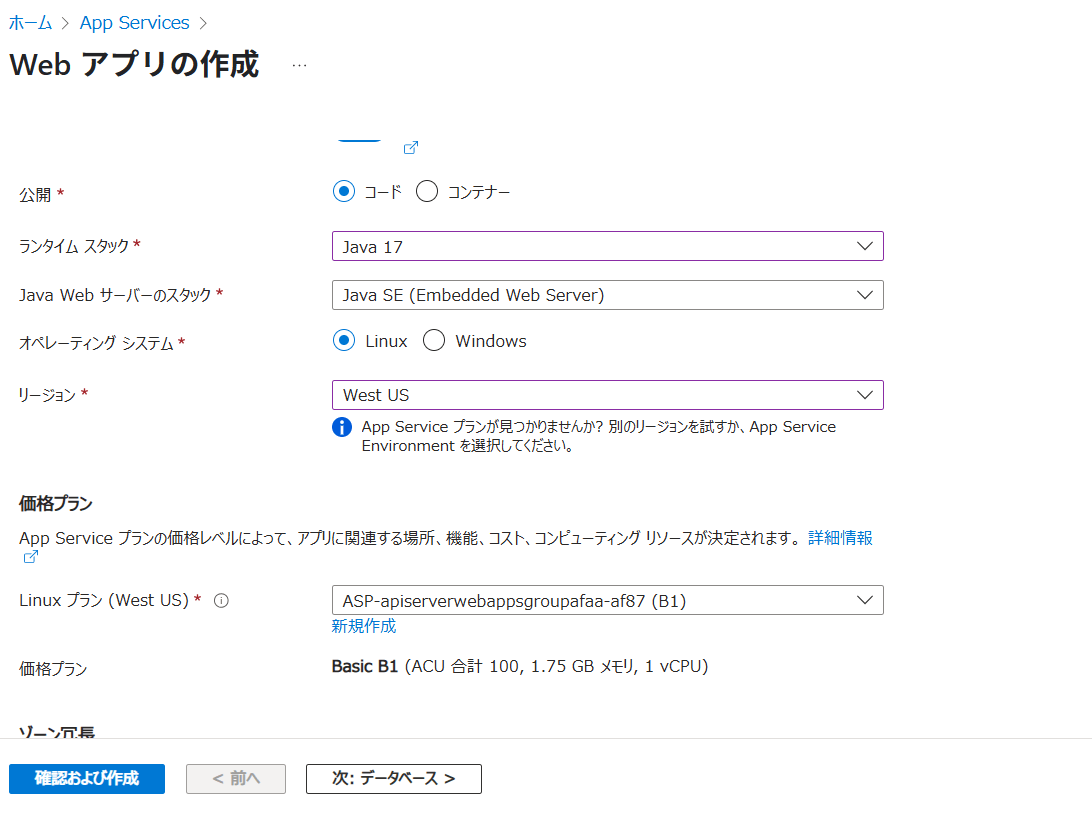Click the external link icon near the top form field
The image size is (1092, 814).
410,147
